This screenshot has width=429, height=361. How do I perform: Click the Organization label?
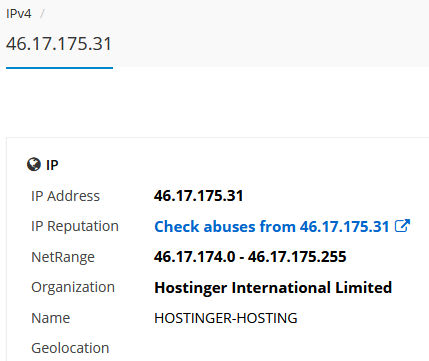click(73, 287)
